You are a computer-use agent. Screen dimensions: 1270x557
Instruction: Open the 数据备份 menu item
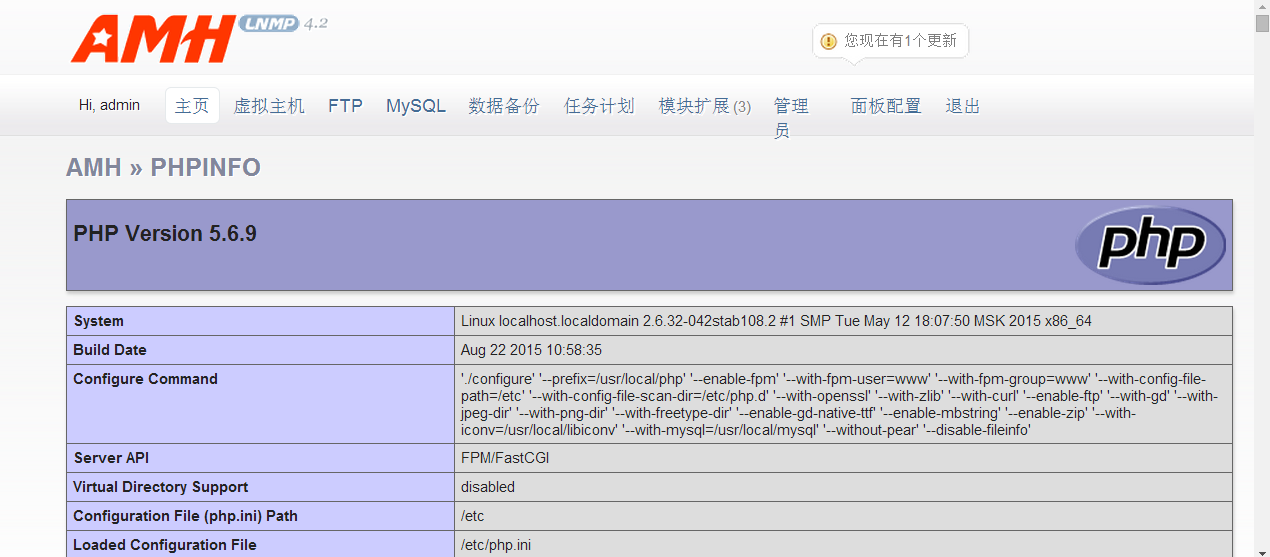(504, 106)
